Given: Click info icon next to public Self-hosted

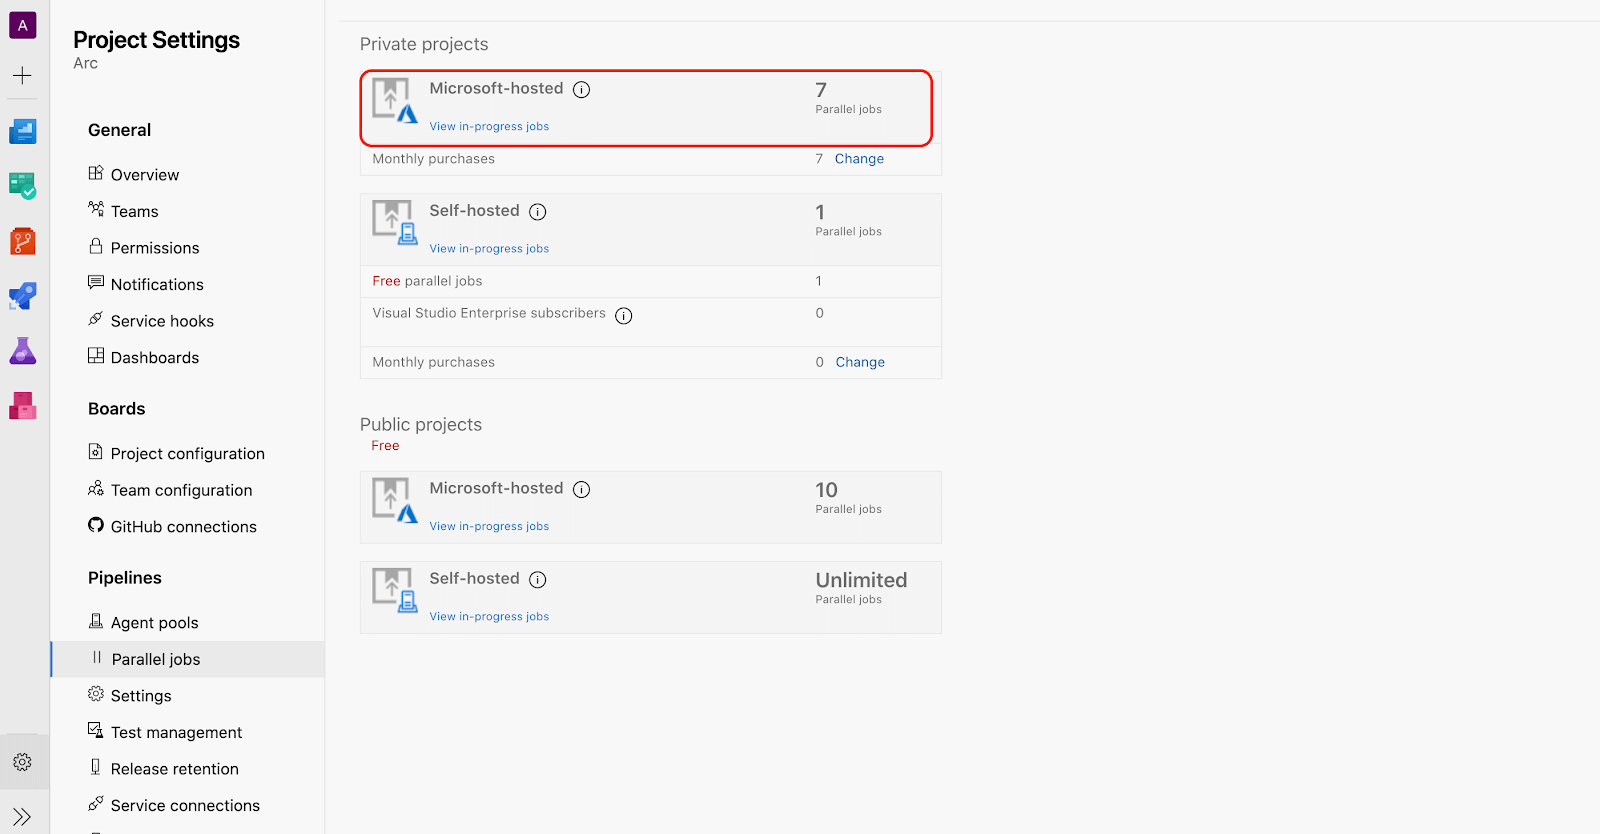Looking at the screenshot, I should click(x=538, y=579).
